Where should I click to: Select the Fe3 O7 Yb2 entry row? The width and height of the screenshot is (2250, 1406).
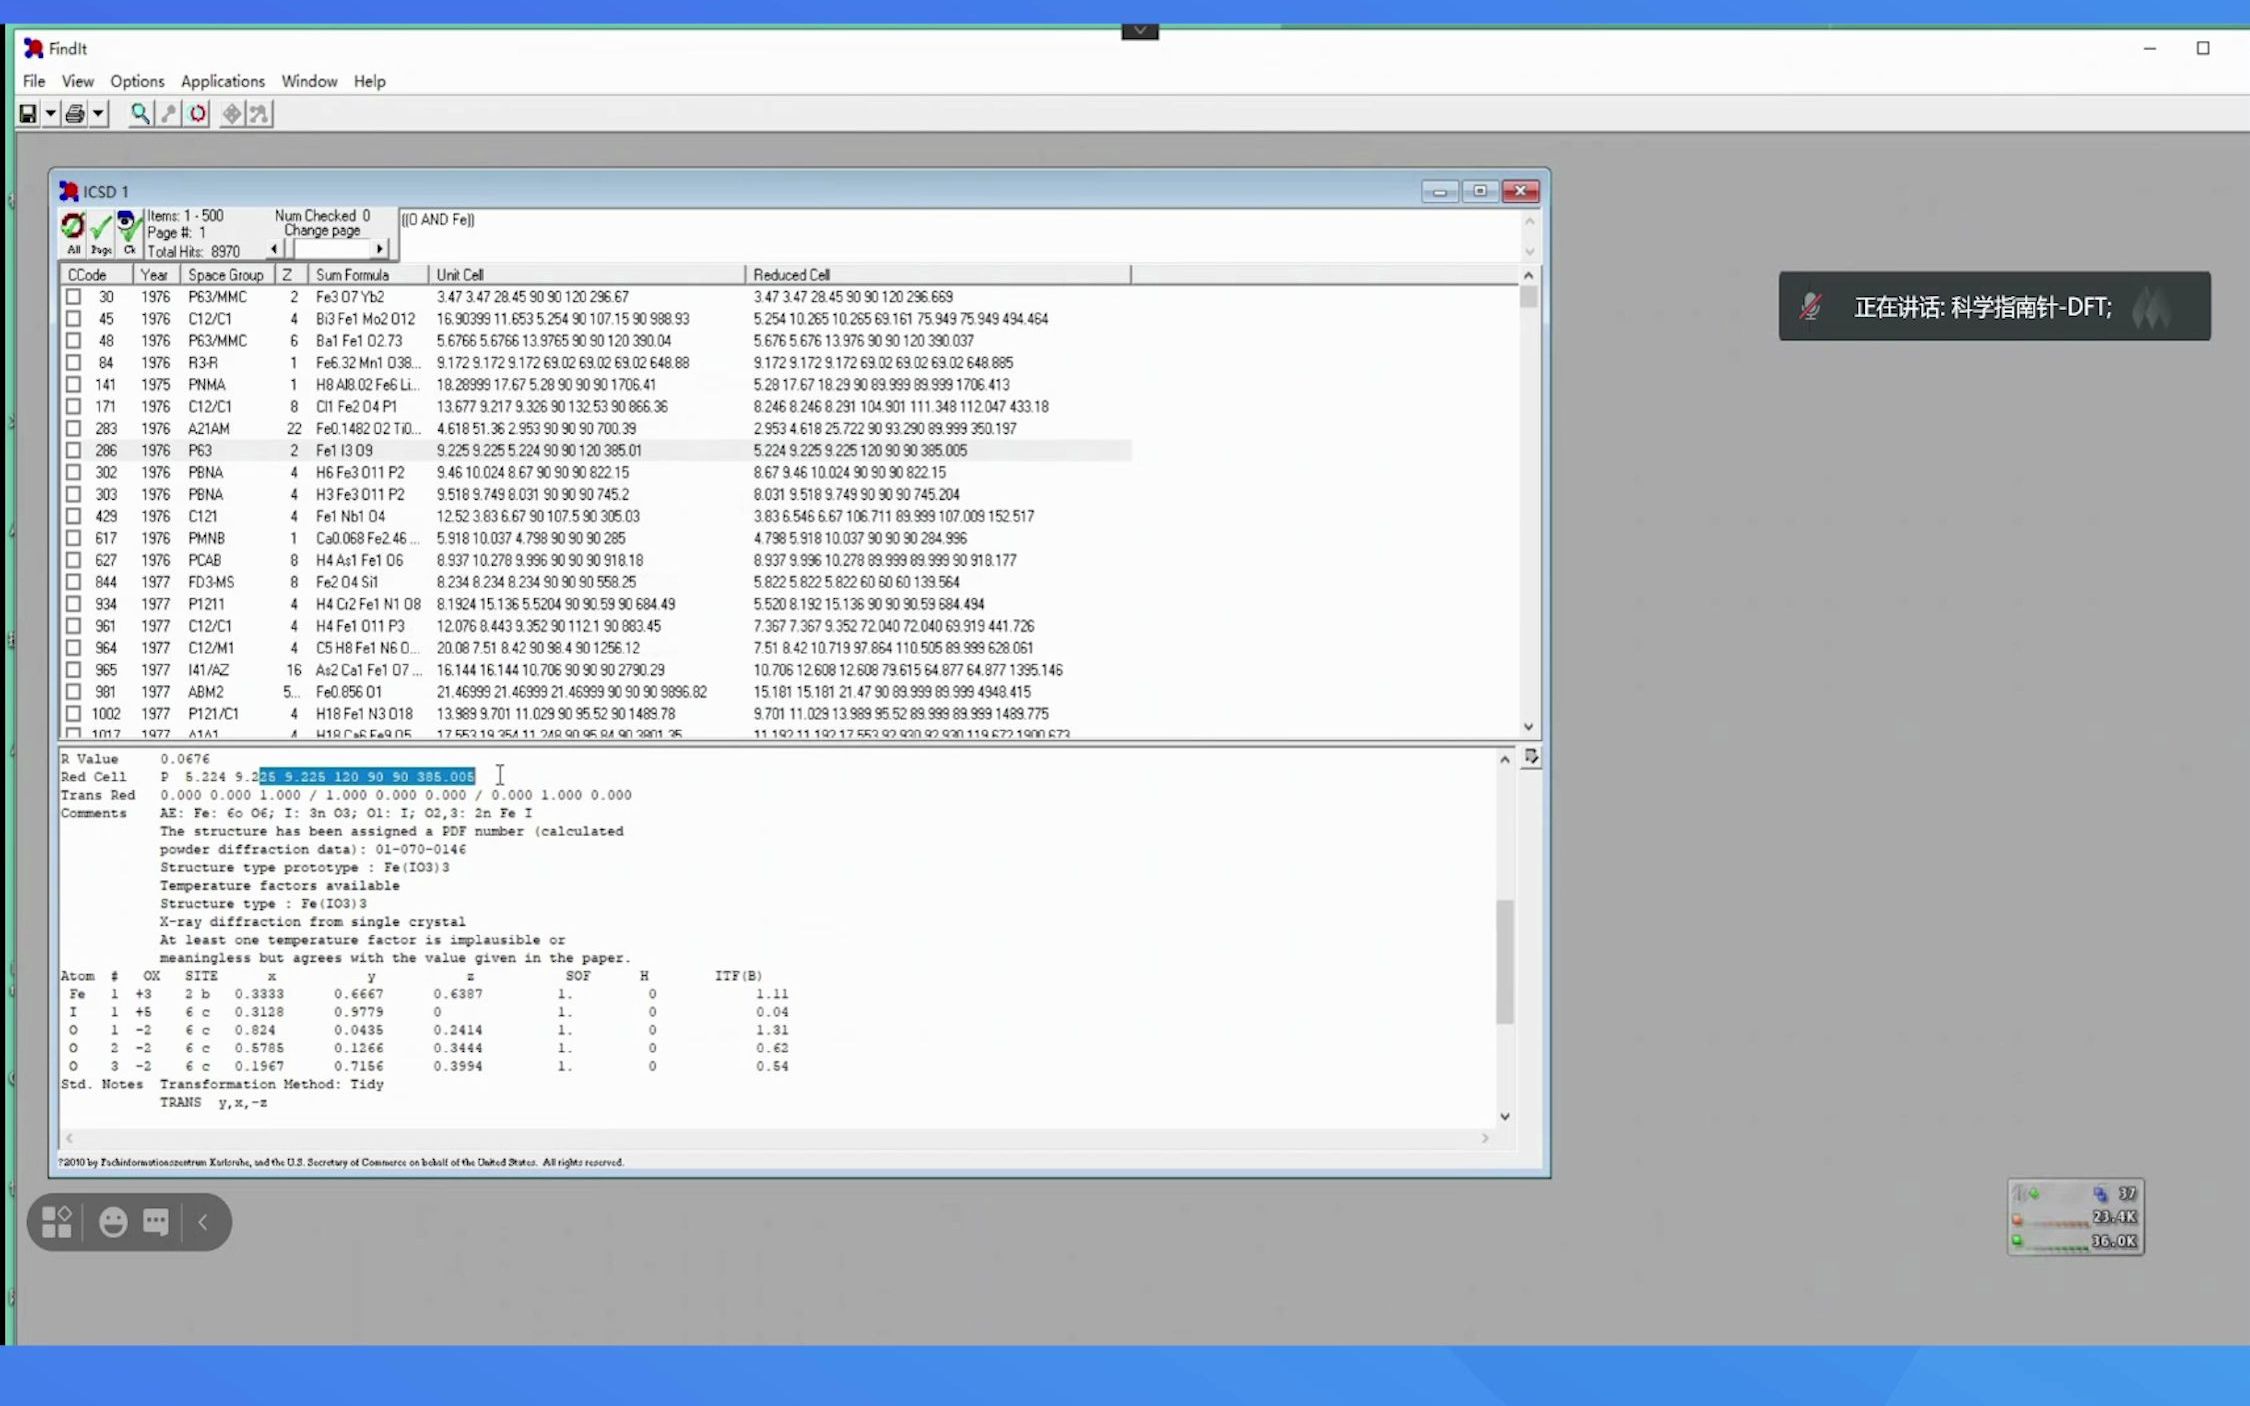(595, 297)
